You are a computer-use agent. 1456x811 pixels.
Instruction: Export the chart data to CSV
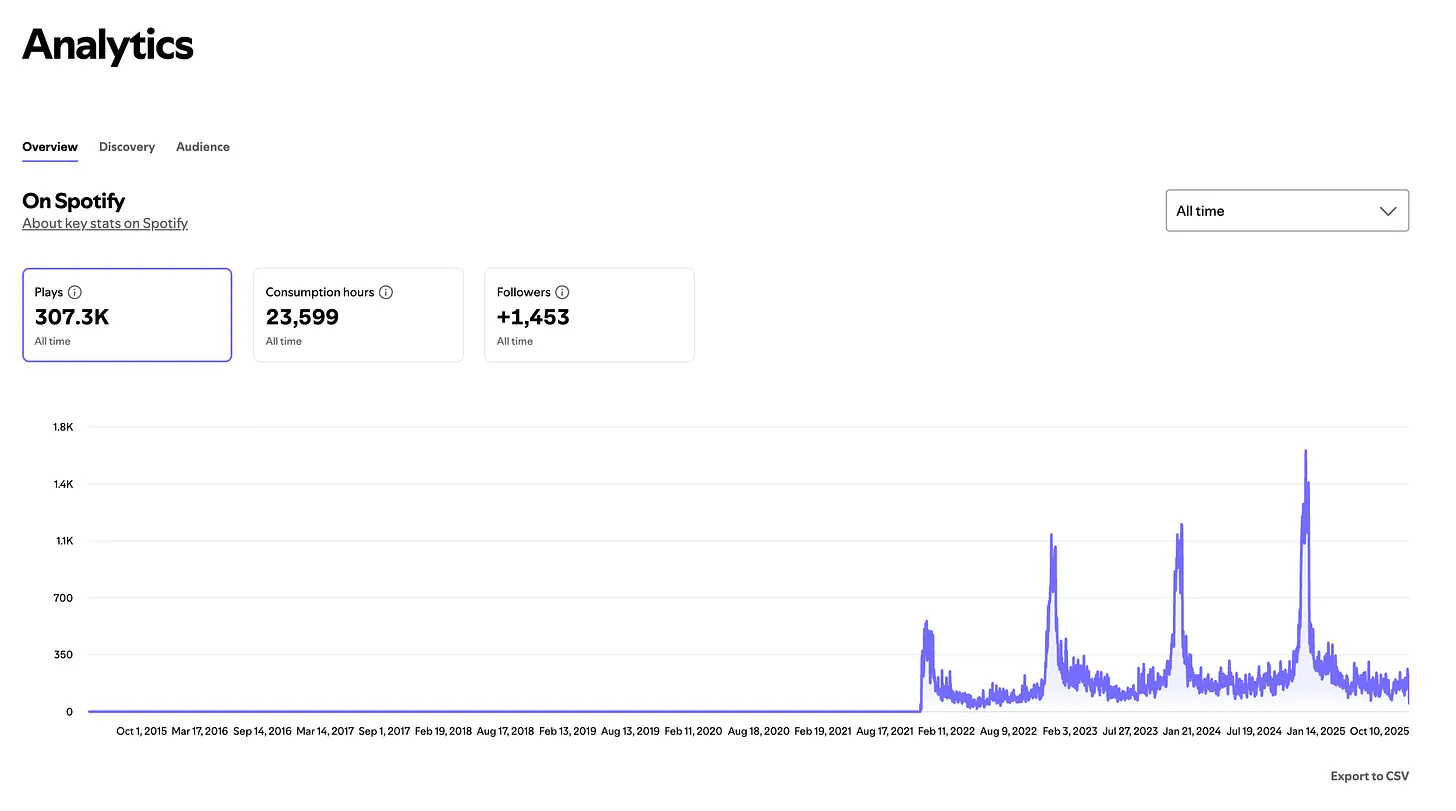pyautogui.click(x=1369, y=776)
